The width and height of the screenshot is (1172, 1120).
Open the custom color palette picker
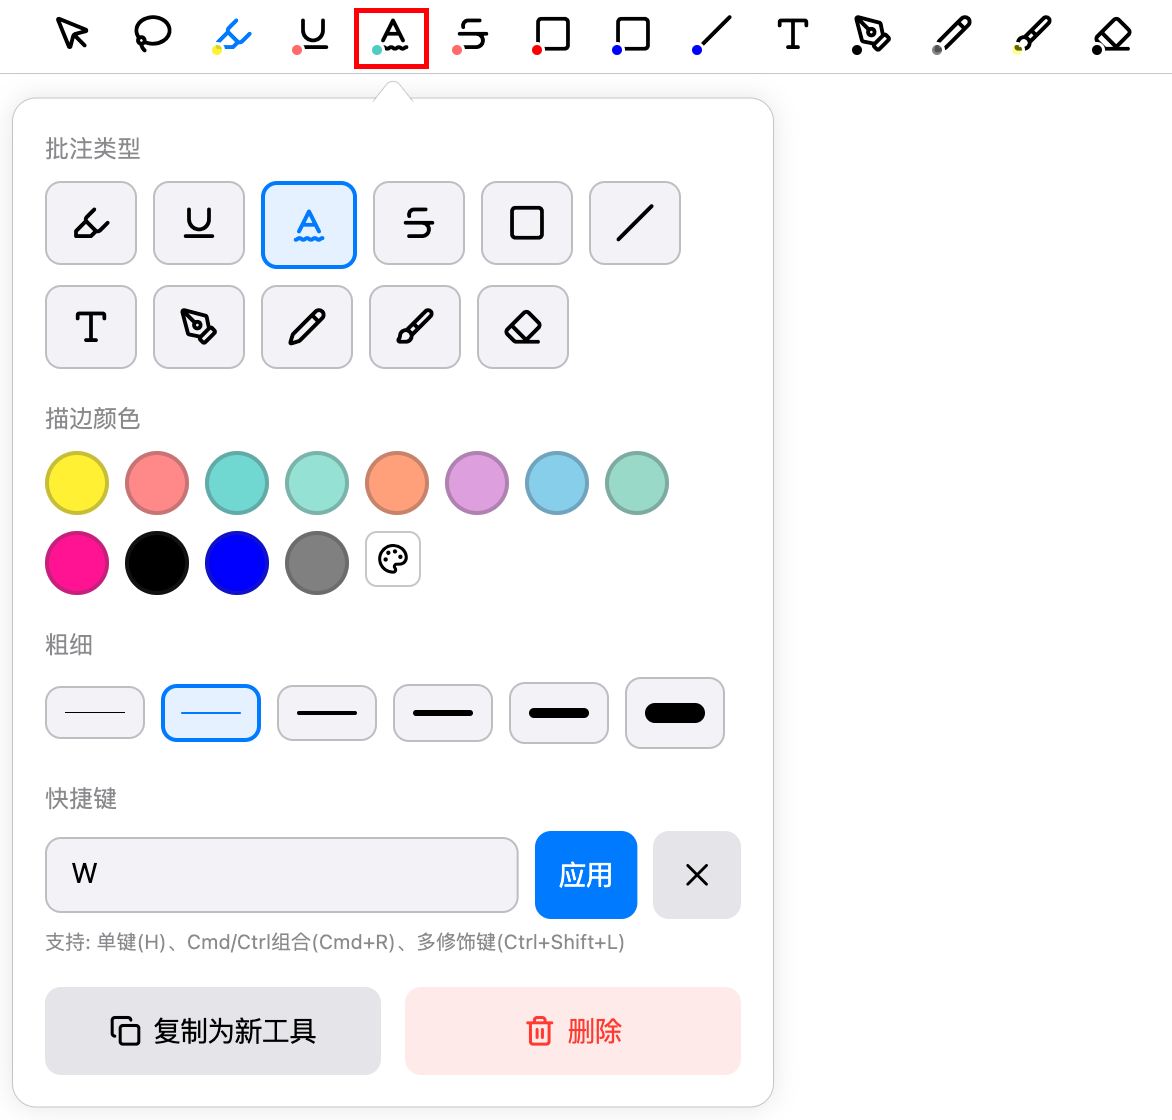[393, 559]
